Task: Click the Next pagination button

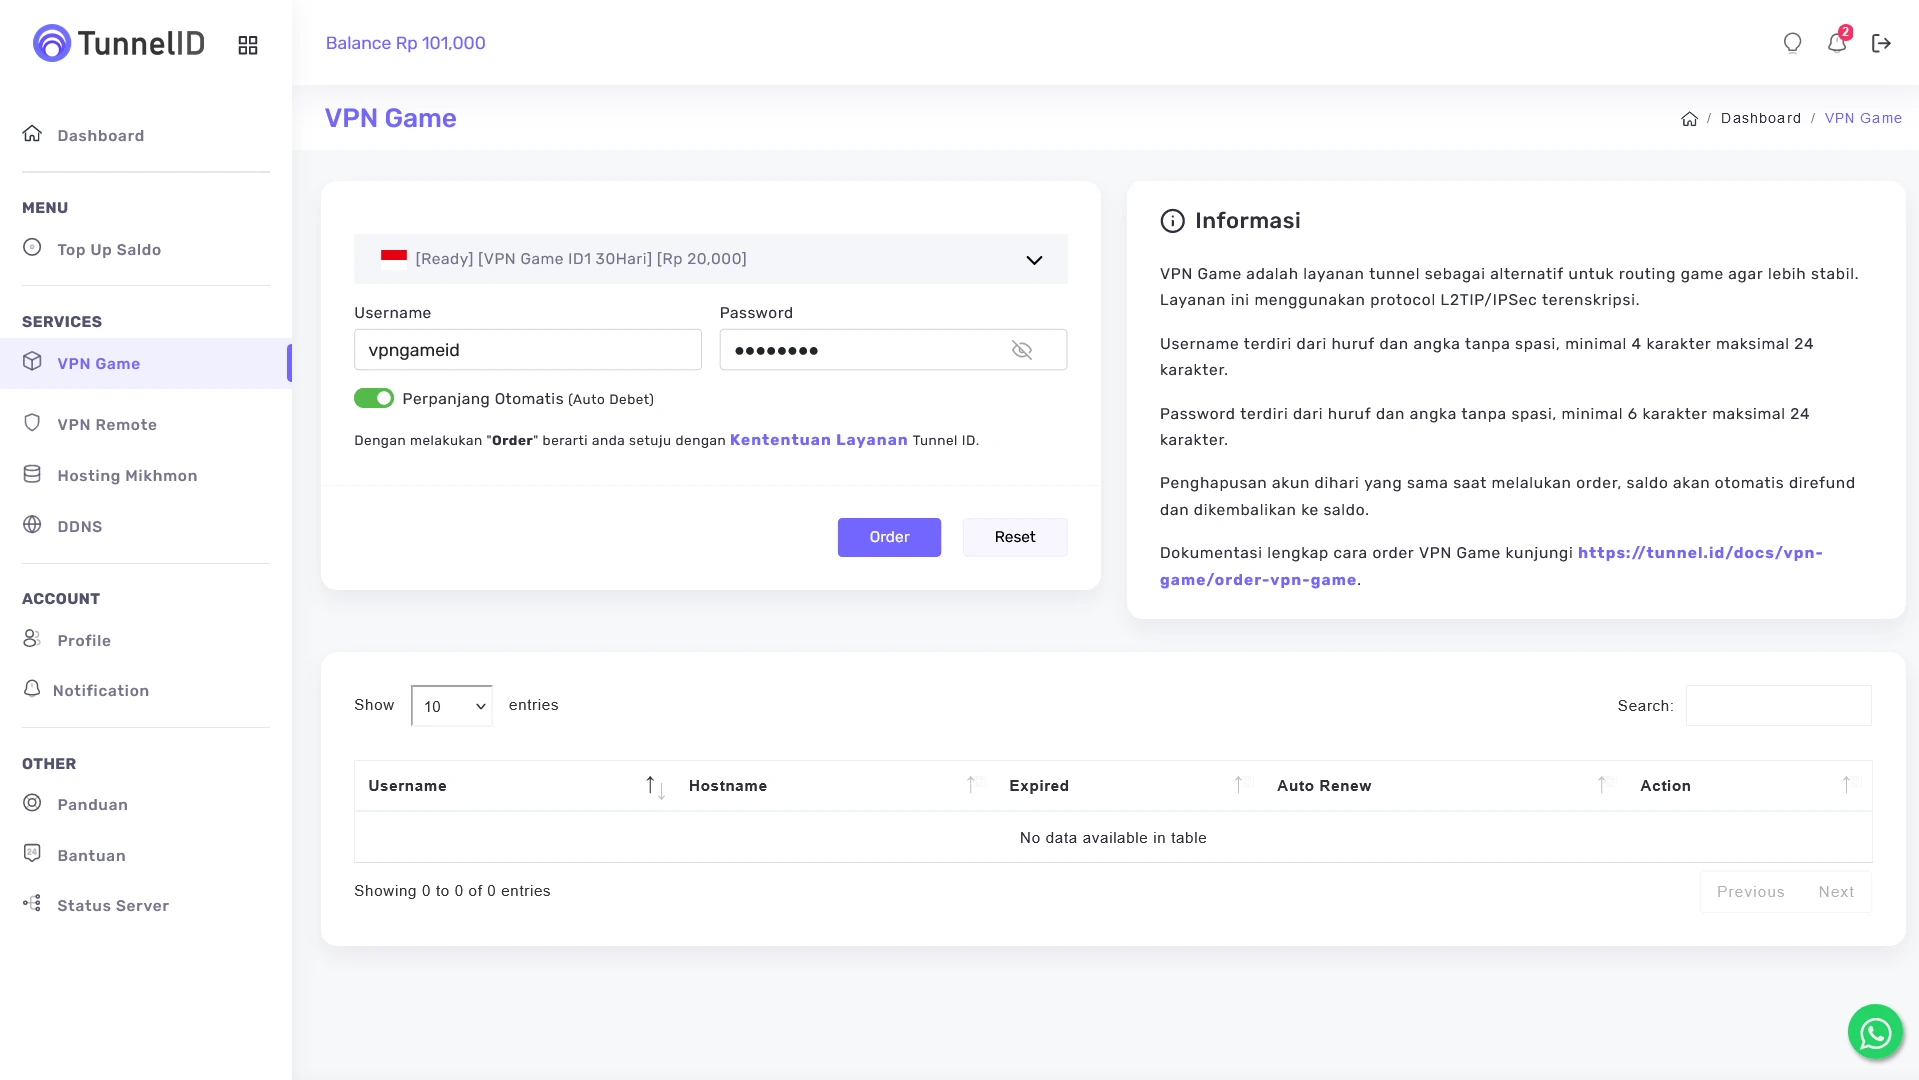Action: click(1836, 892)
